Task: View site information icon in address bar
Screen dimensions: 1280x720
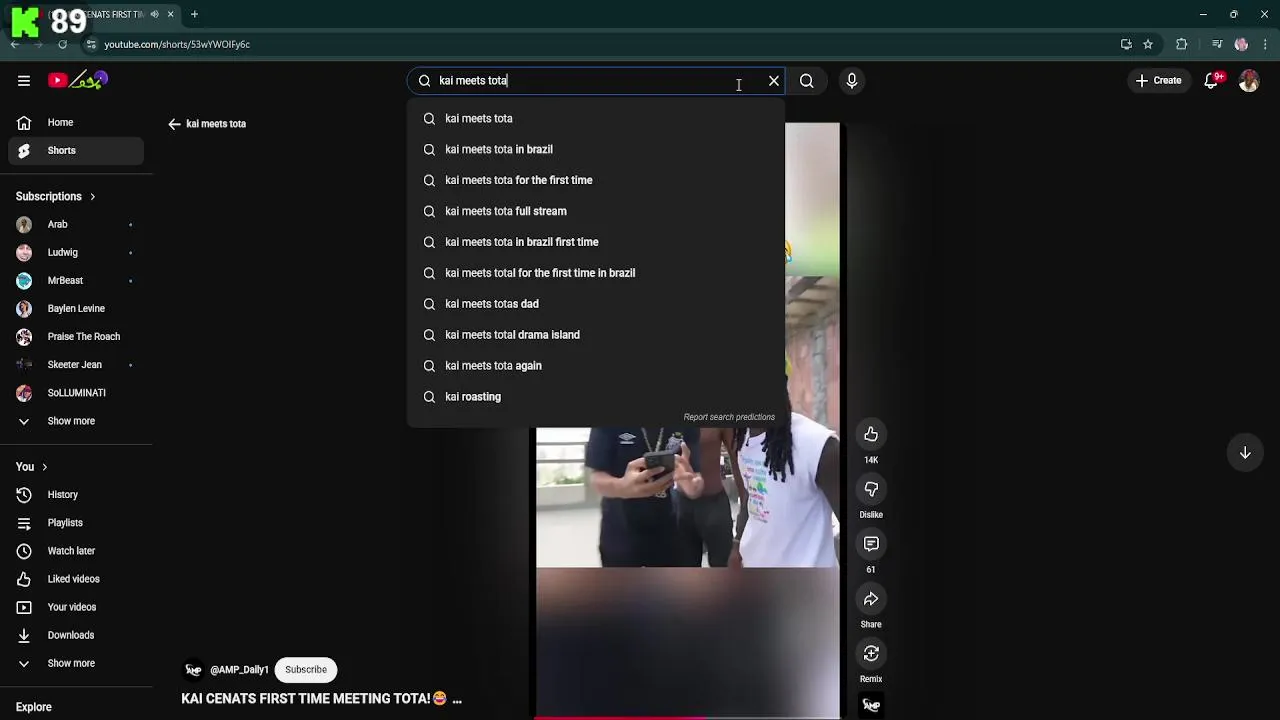Action: tap(91, 44)
